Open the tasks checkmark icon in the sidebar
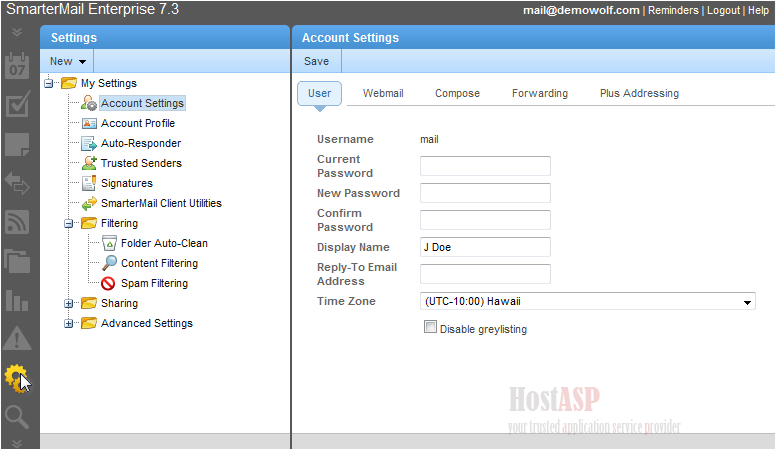The height and width of the screenshot is (450, 776). coord(17,104)
